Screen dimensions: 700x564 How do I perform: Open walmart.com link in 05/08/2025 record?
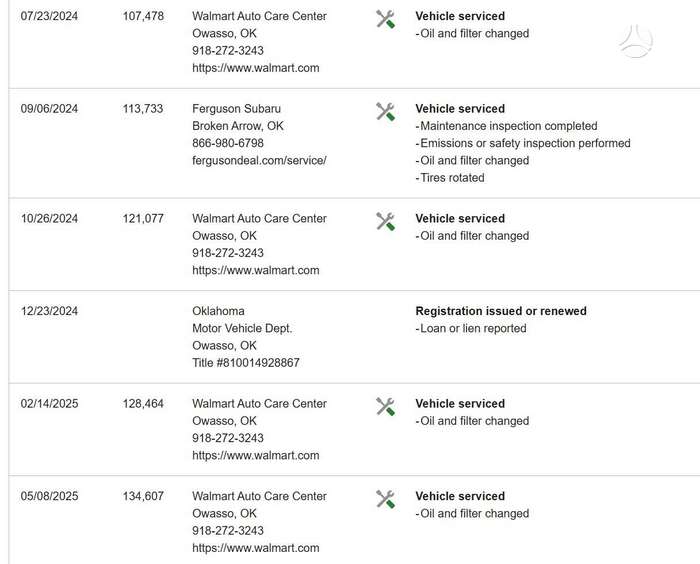point(256,548)
